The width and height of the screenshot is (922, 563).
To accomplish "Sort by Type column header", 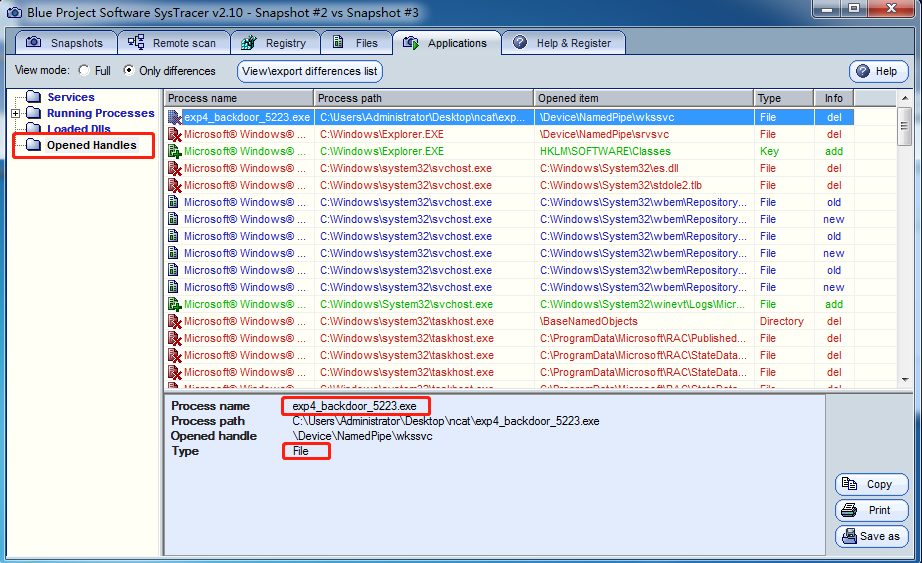I will [x=784, y=98].
